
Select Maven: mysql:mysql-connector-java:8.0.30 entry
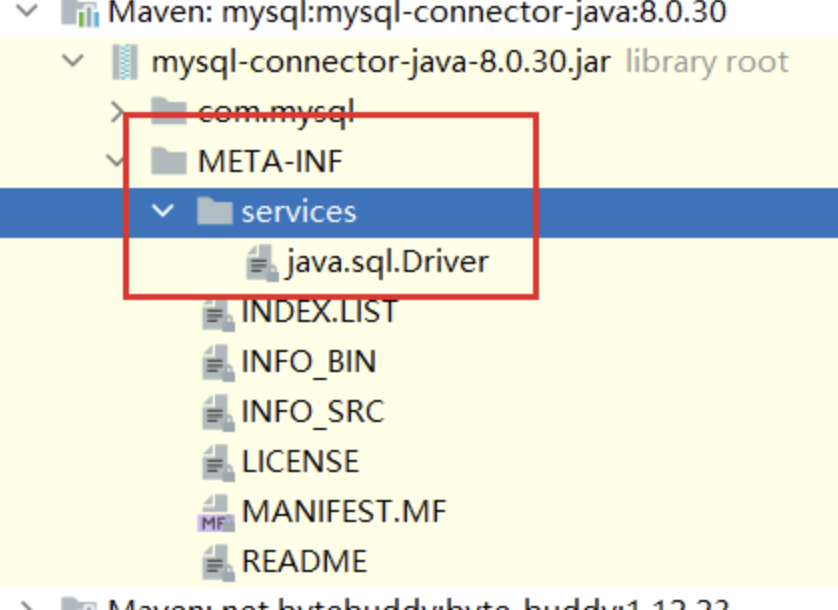[x=417, y=12]
